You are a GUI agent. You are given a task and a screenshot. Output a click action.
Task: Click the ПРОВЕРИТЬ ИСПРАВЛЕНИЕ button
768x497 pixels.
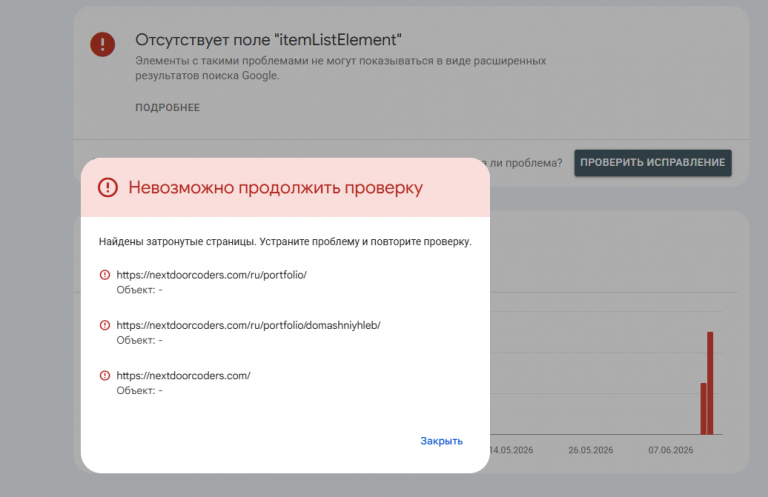(x=653, y=163)
